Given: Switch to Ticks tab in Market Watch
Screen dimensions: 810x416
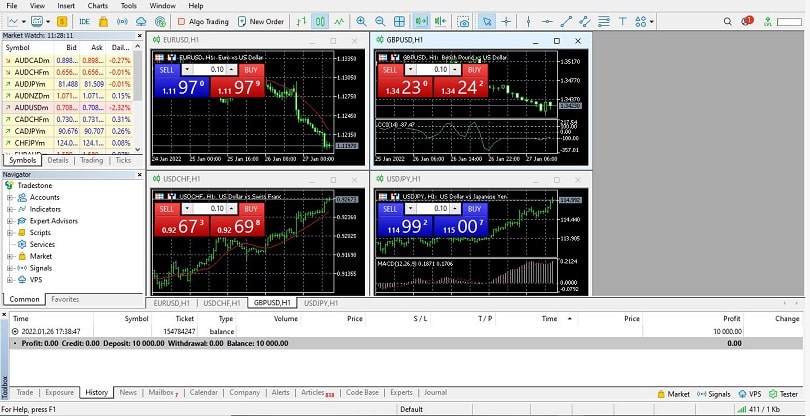Looking at the screenshot, I should 123,160.
